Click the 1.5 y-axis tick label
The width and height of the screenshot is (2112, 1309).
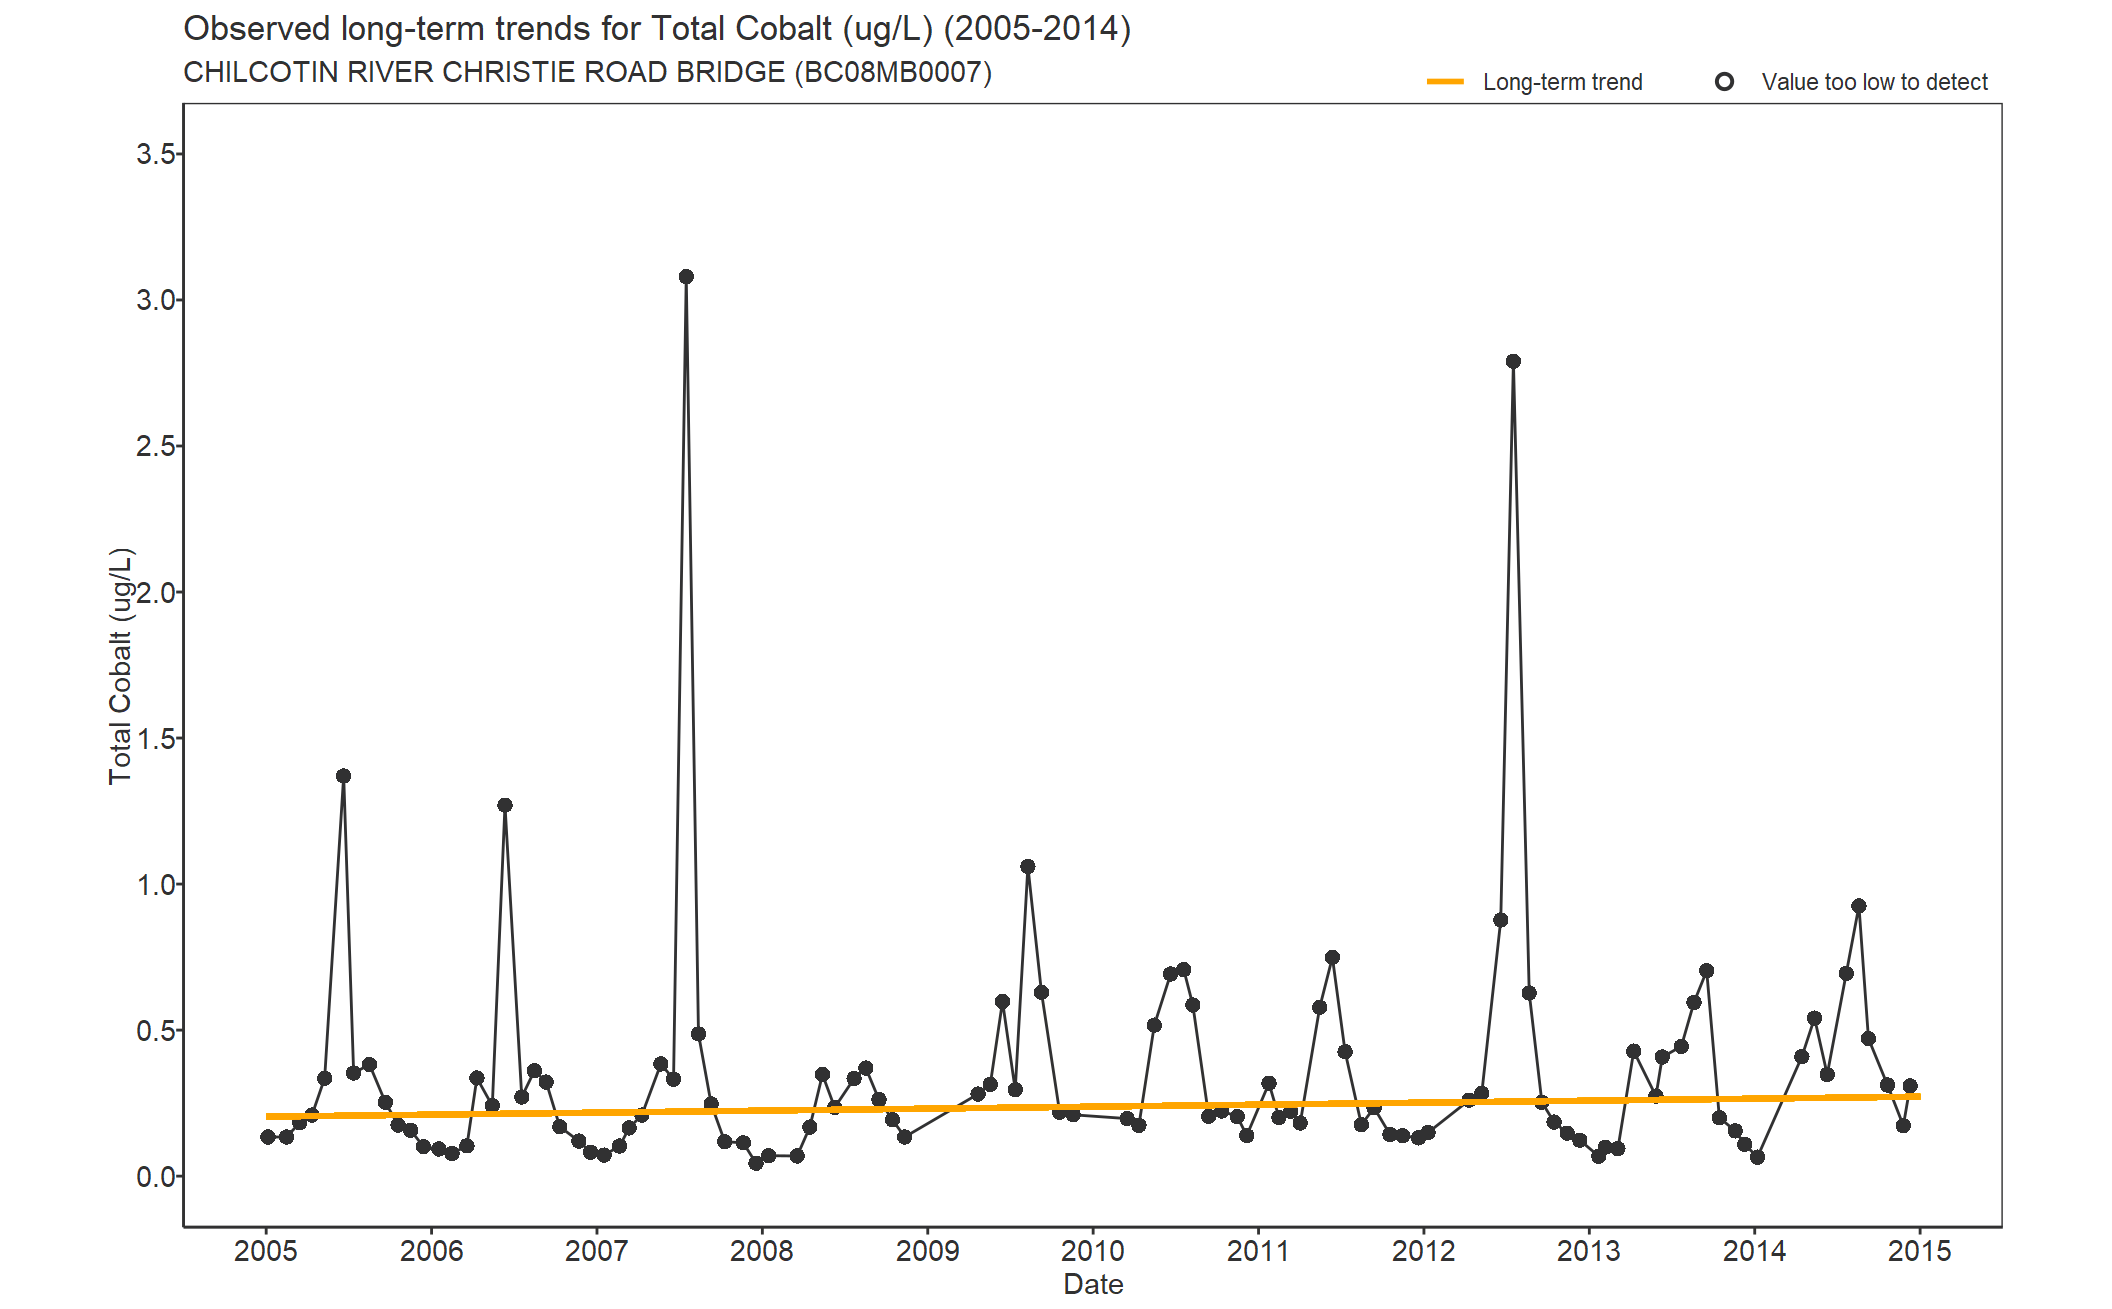[156, 739]
